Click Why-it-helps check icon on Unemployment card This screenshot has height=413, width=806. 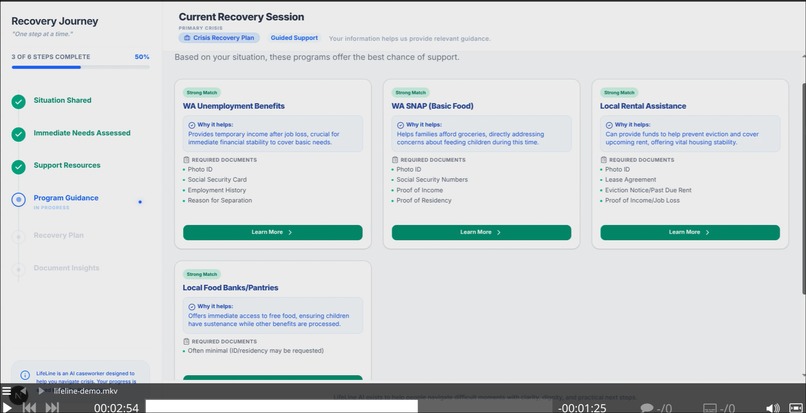(x=192, y=125)
